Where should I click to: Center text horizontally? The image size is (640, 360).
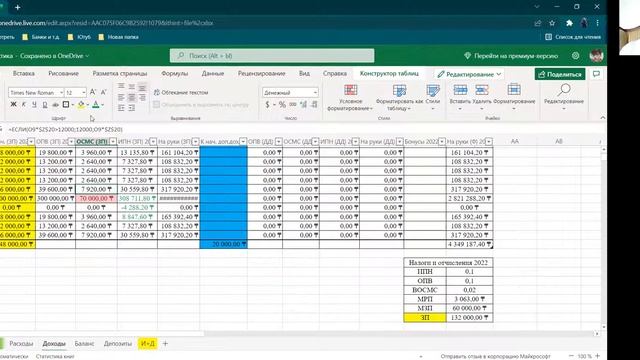coord(131,98)
